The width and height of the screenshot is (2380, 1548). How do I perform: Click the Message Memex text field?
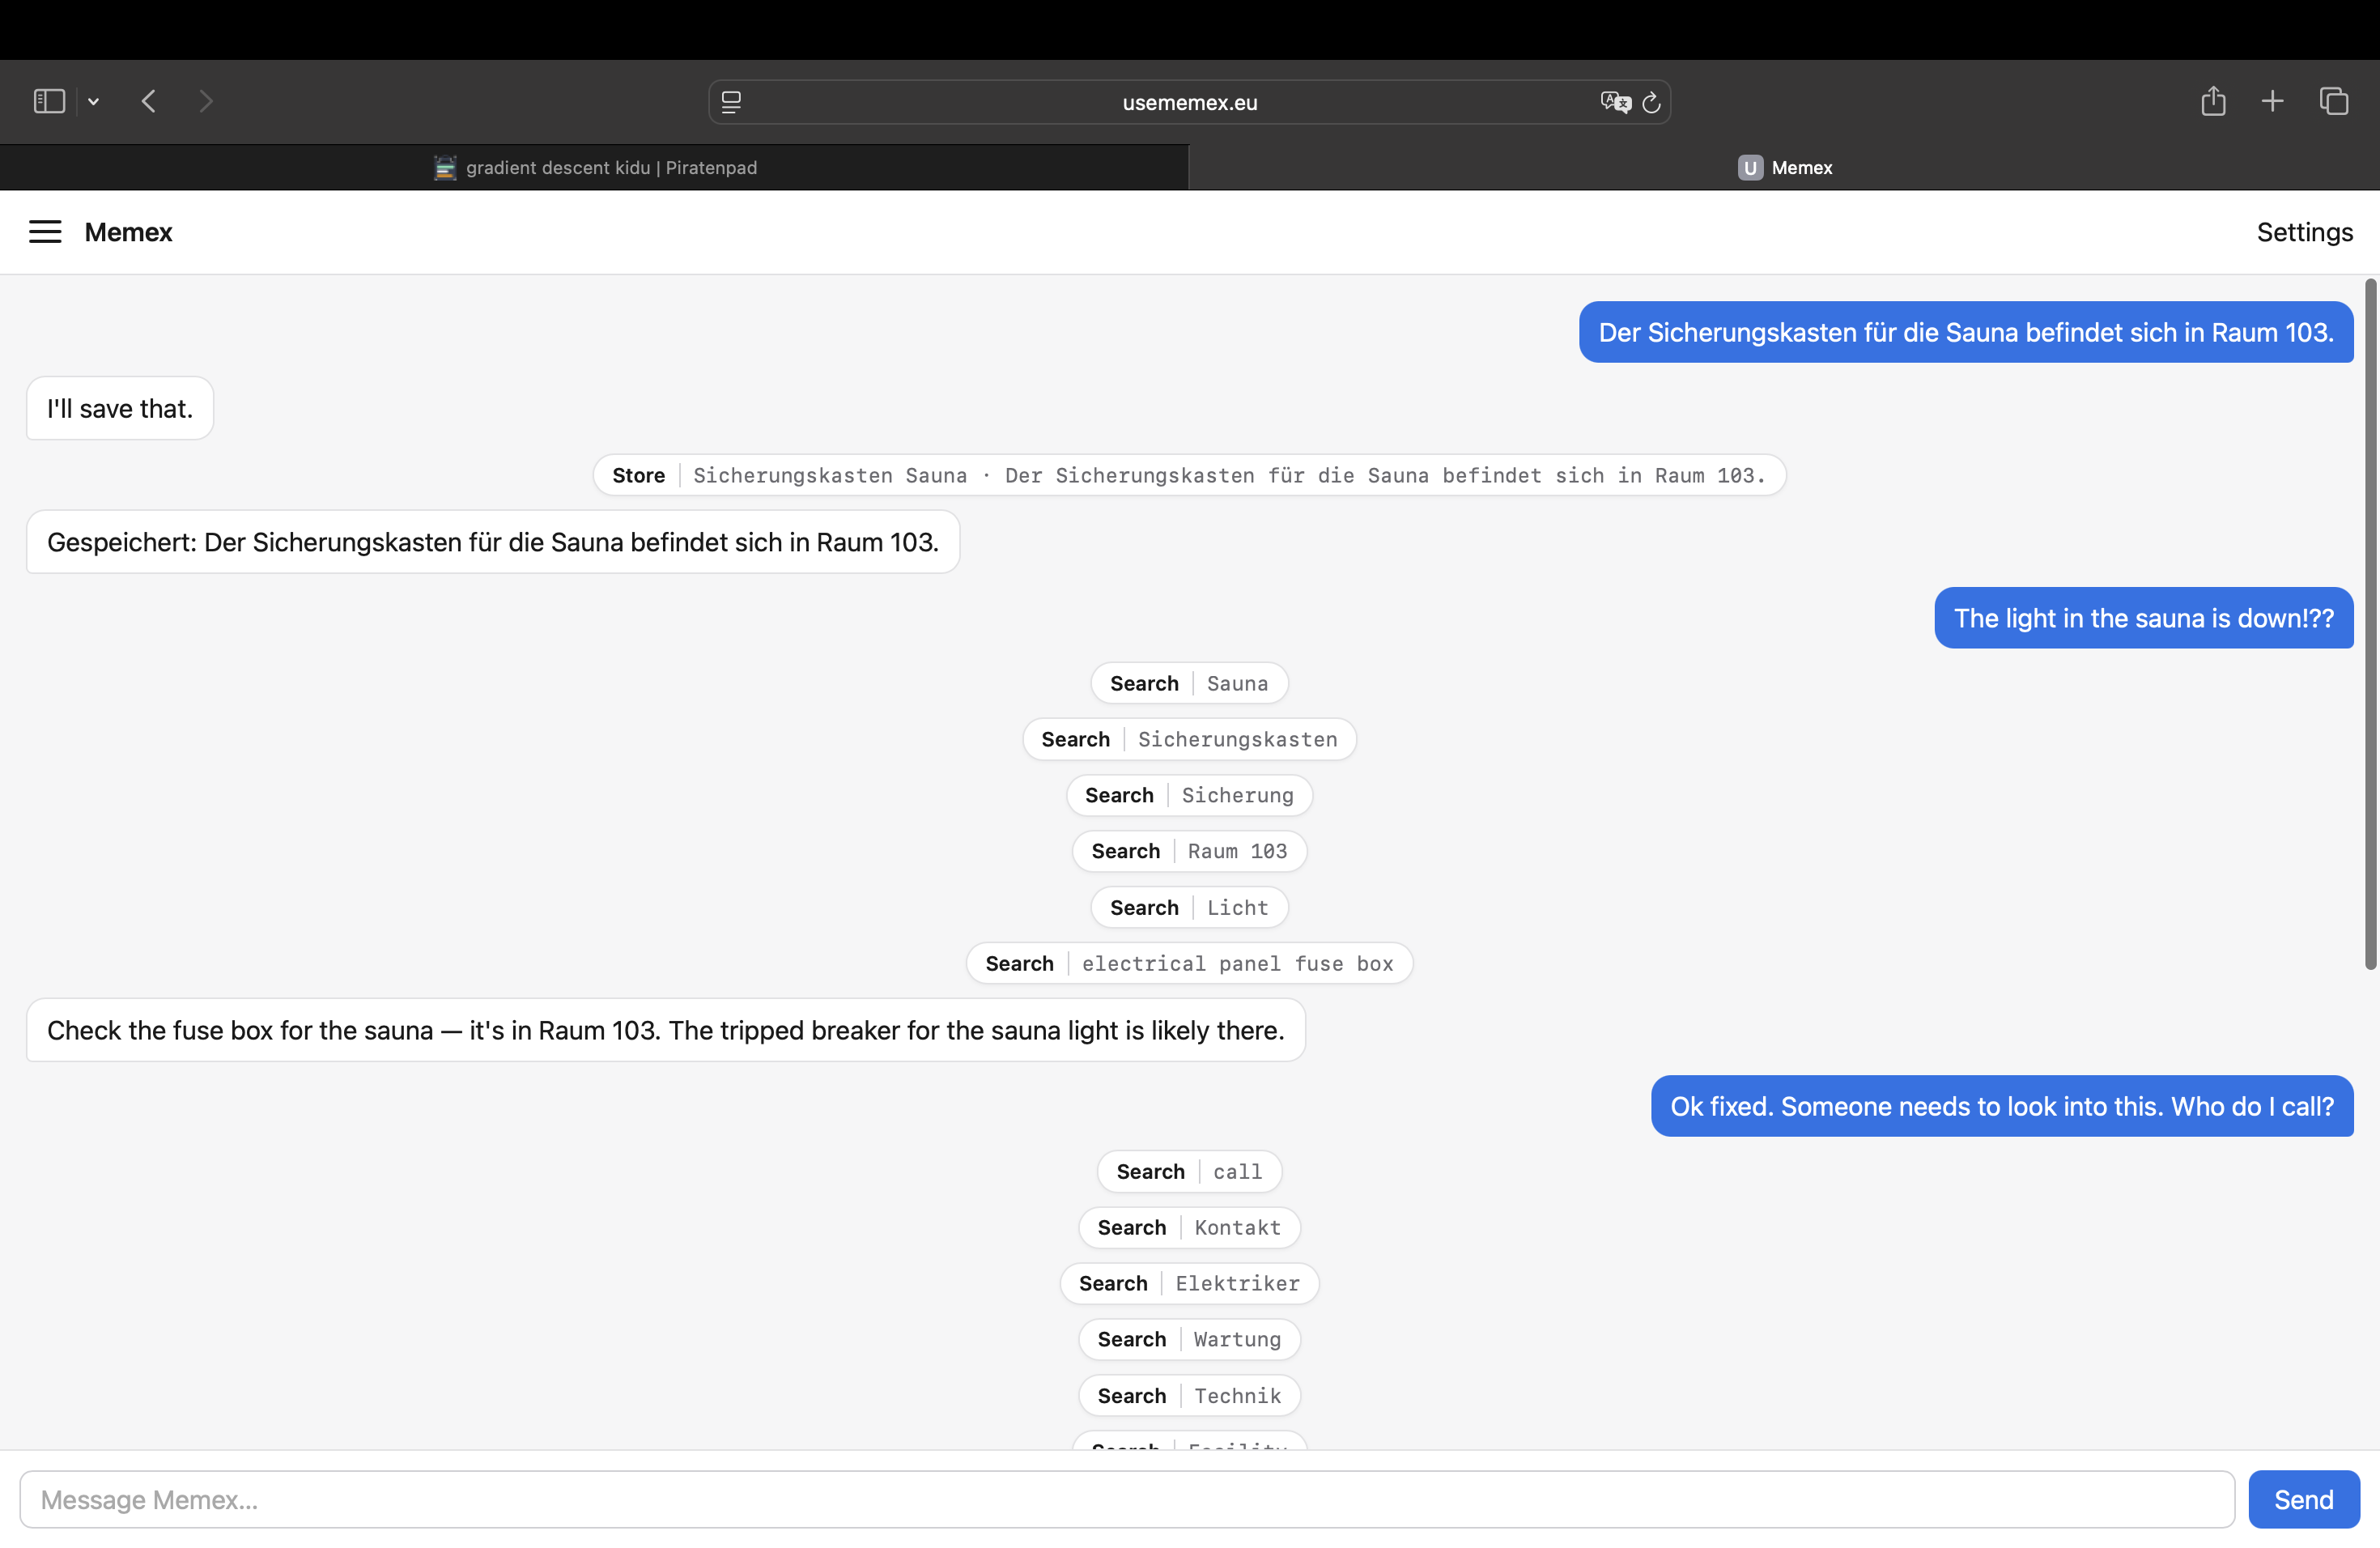pyautogui.click(x=1127, y=1499)
